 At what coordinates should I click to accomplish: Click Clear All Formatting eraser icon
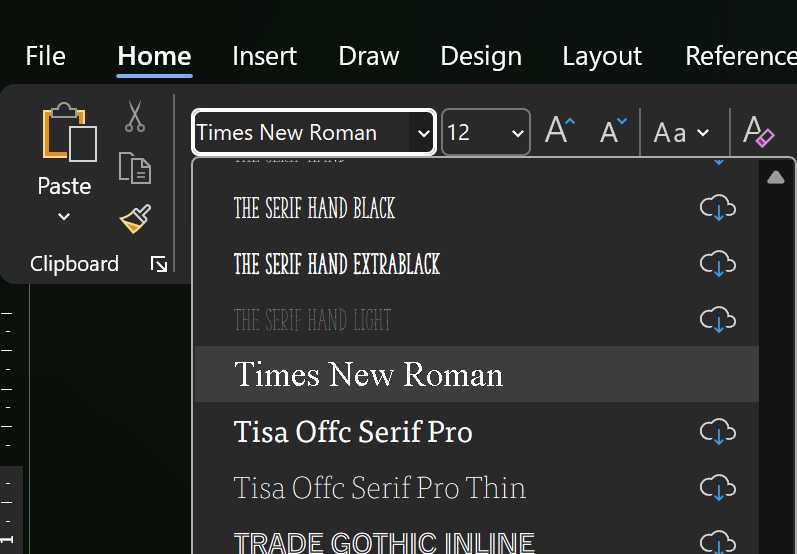[758, 132]
